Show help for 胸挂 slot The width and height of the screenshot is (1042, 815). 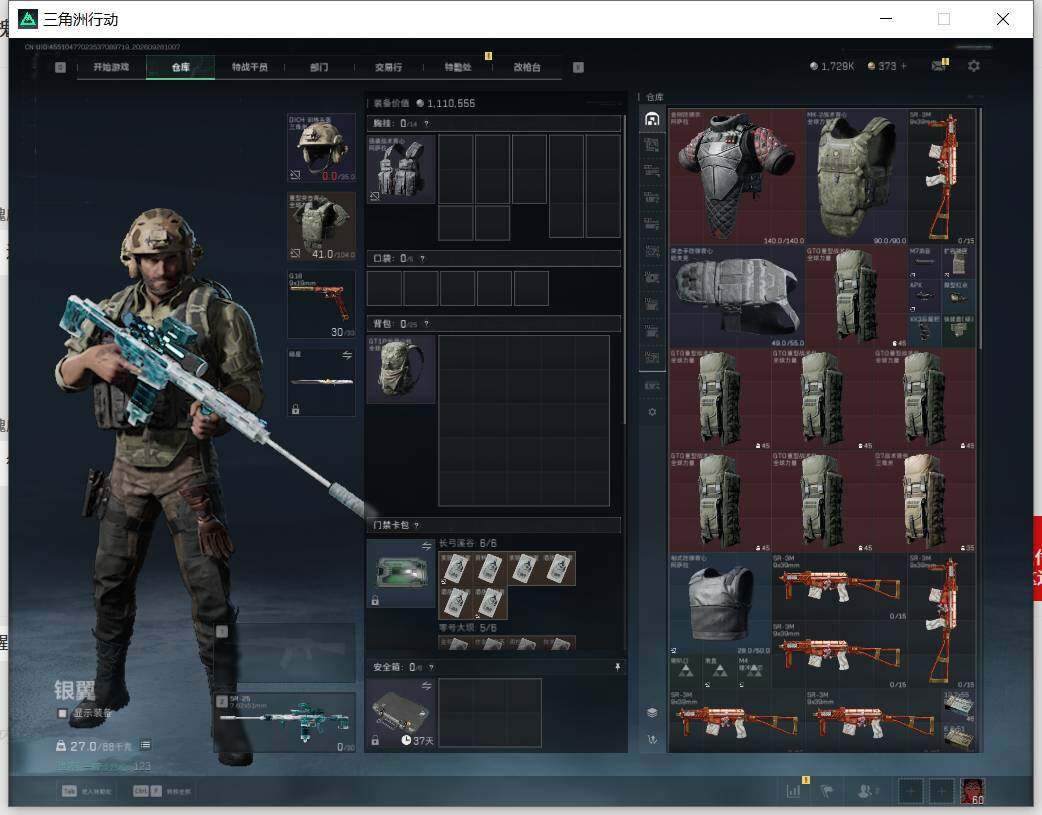427,124
